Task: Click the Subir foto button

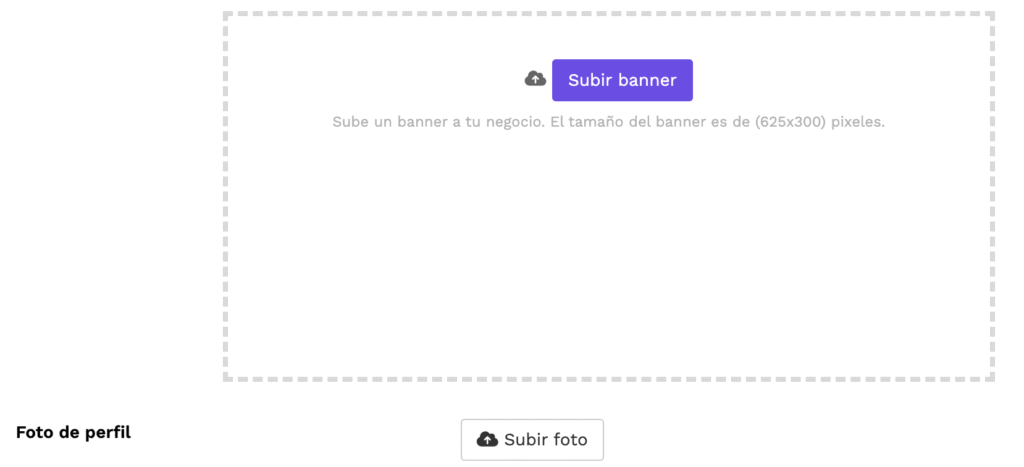Action: [532, 440]
